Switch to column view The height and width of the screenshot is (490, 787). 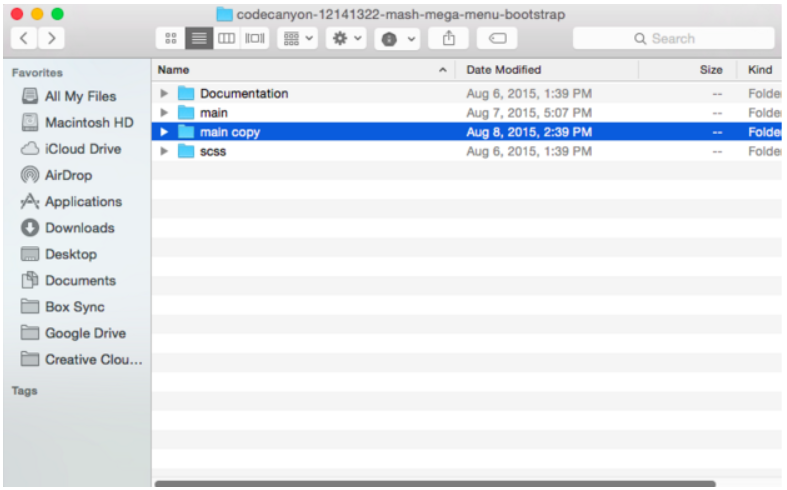pos(226,38)
